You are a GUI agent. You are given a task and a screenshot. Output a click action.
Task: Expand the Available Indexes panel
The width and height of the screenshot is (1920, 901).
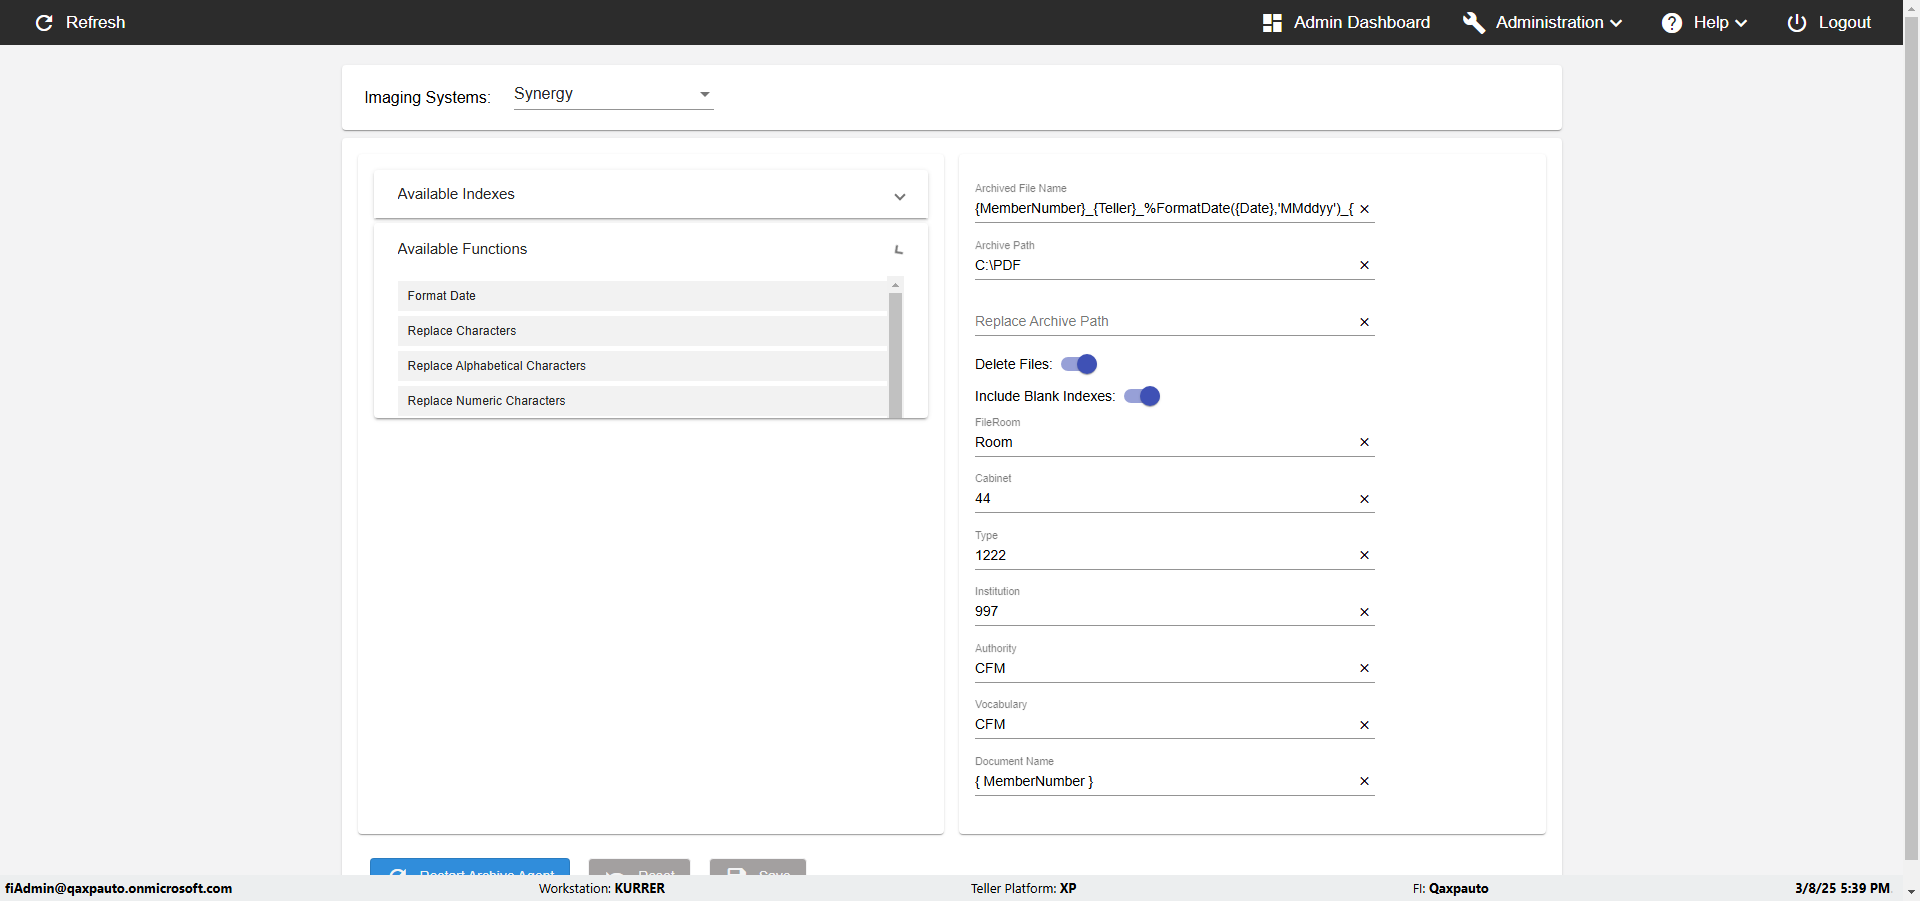point(899,196)
